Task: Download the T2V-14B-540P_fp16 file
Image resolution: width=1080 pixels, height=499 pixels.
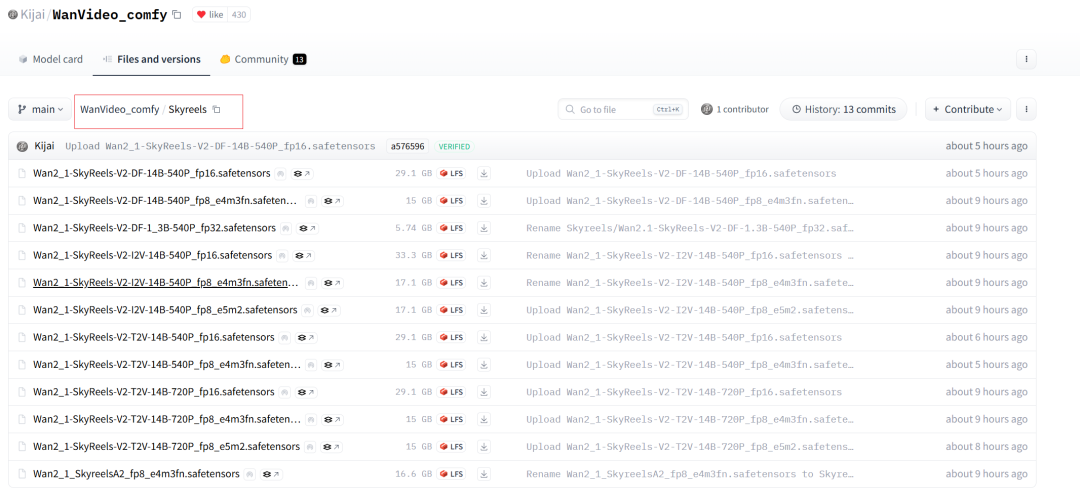Action: tap(484, 338)
